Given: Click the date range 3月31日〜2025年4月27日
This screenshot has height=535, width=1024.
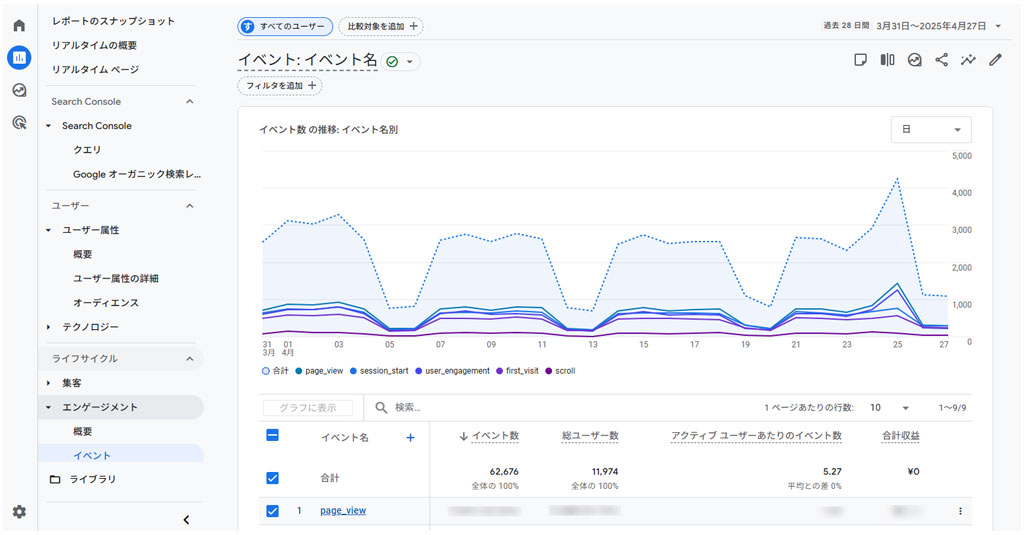Looking at the screenshot, I should pos(931,26).
